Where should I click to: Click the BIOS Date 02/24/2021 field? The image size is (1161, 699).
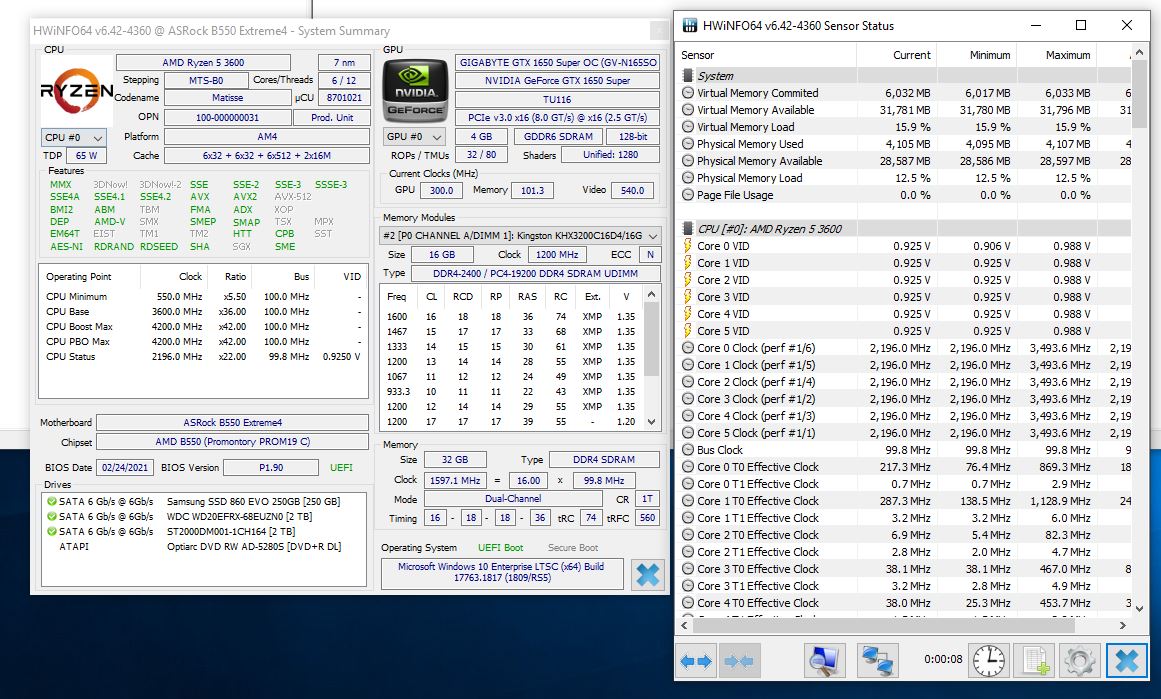pos(125,468)
